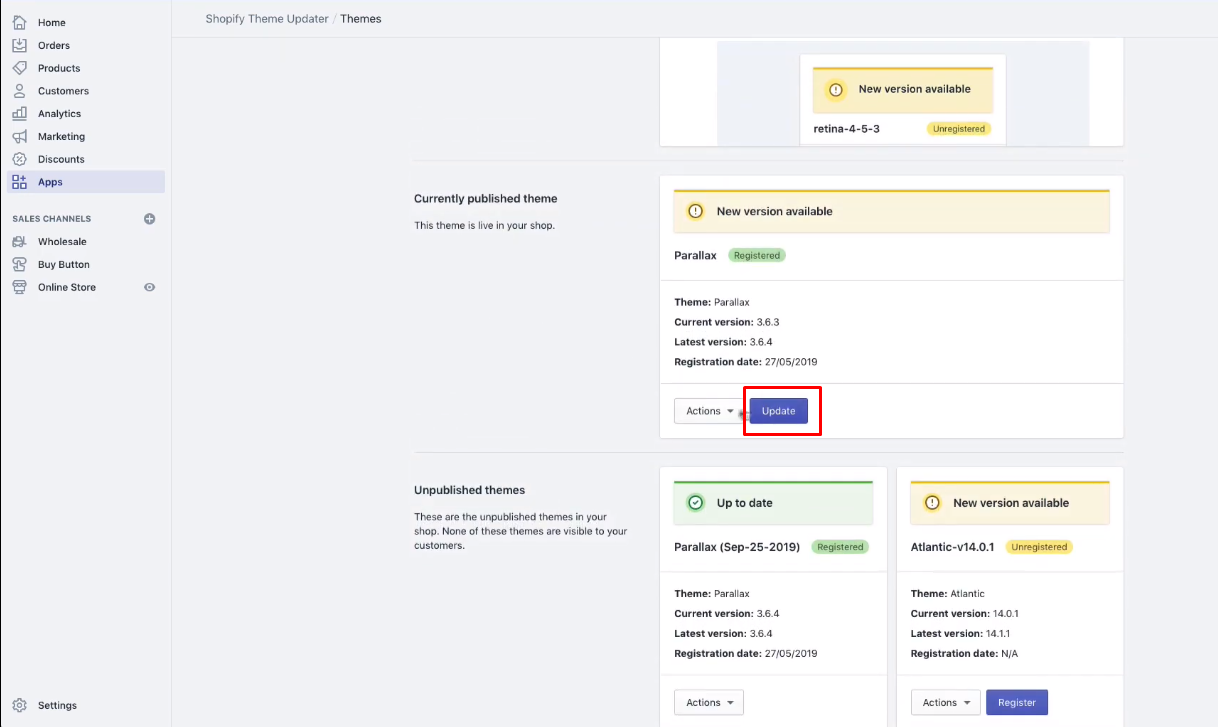Open Actions dropdown for published Parallax theme
This screenshot has width=1218, height=727.
click(x=709, y=411)
